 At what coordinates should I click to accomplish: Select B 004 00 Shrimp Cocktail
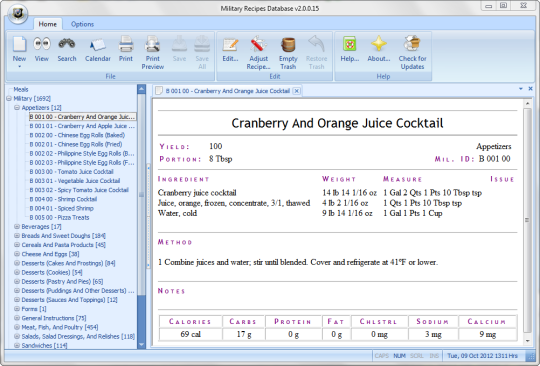tap(63, 199)
